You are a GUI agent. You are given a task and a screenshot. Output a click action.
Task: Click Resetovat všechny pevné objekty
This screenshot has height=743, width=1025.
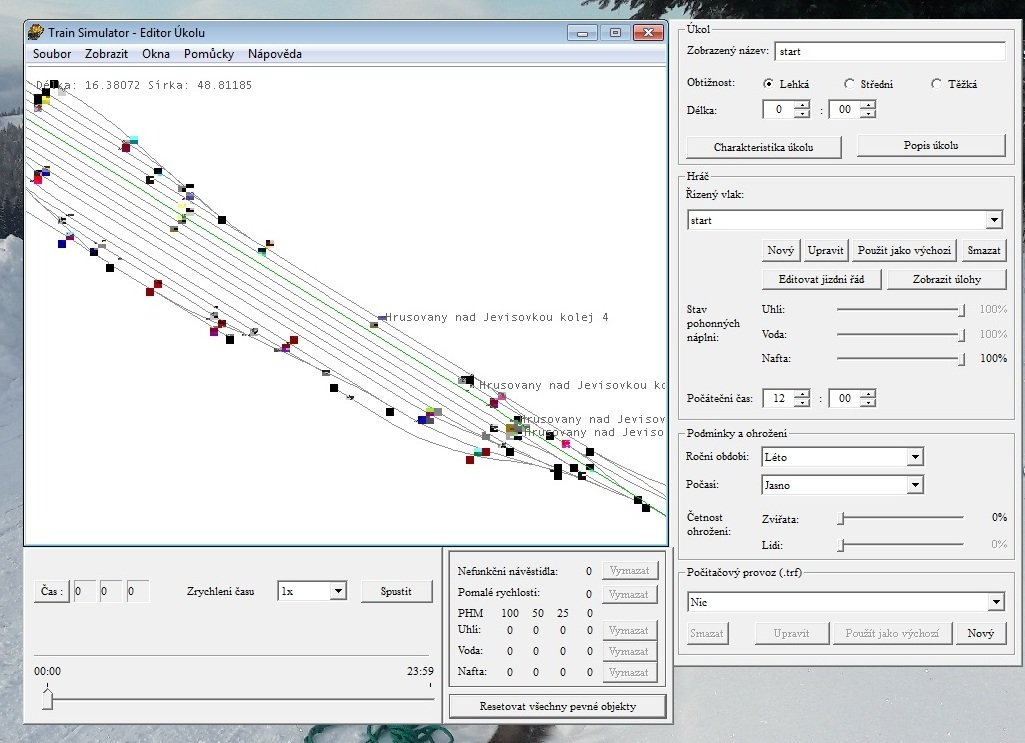557,706
